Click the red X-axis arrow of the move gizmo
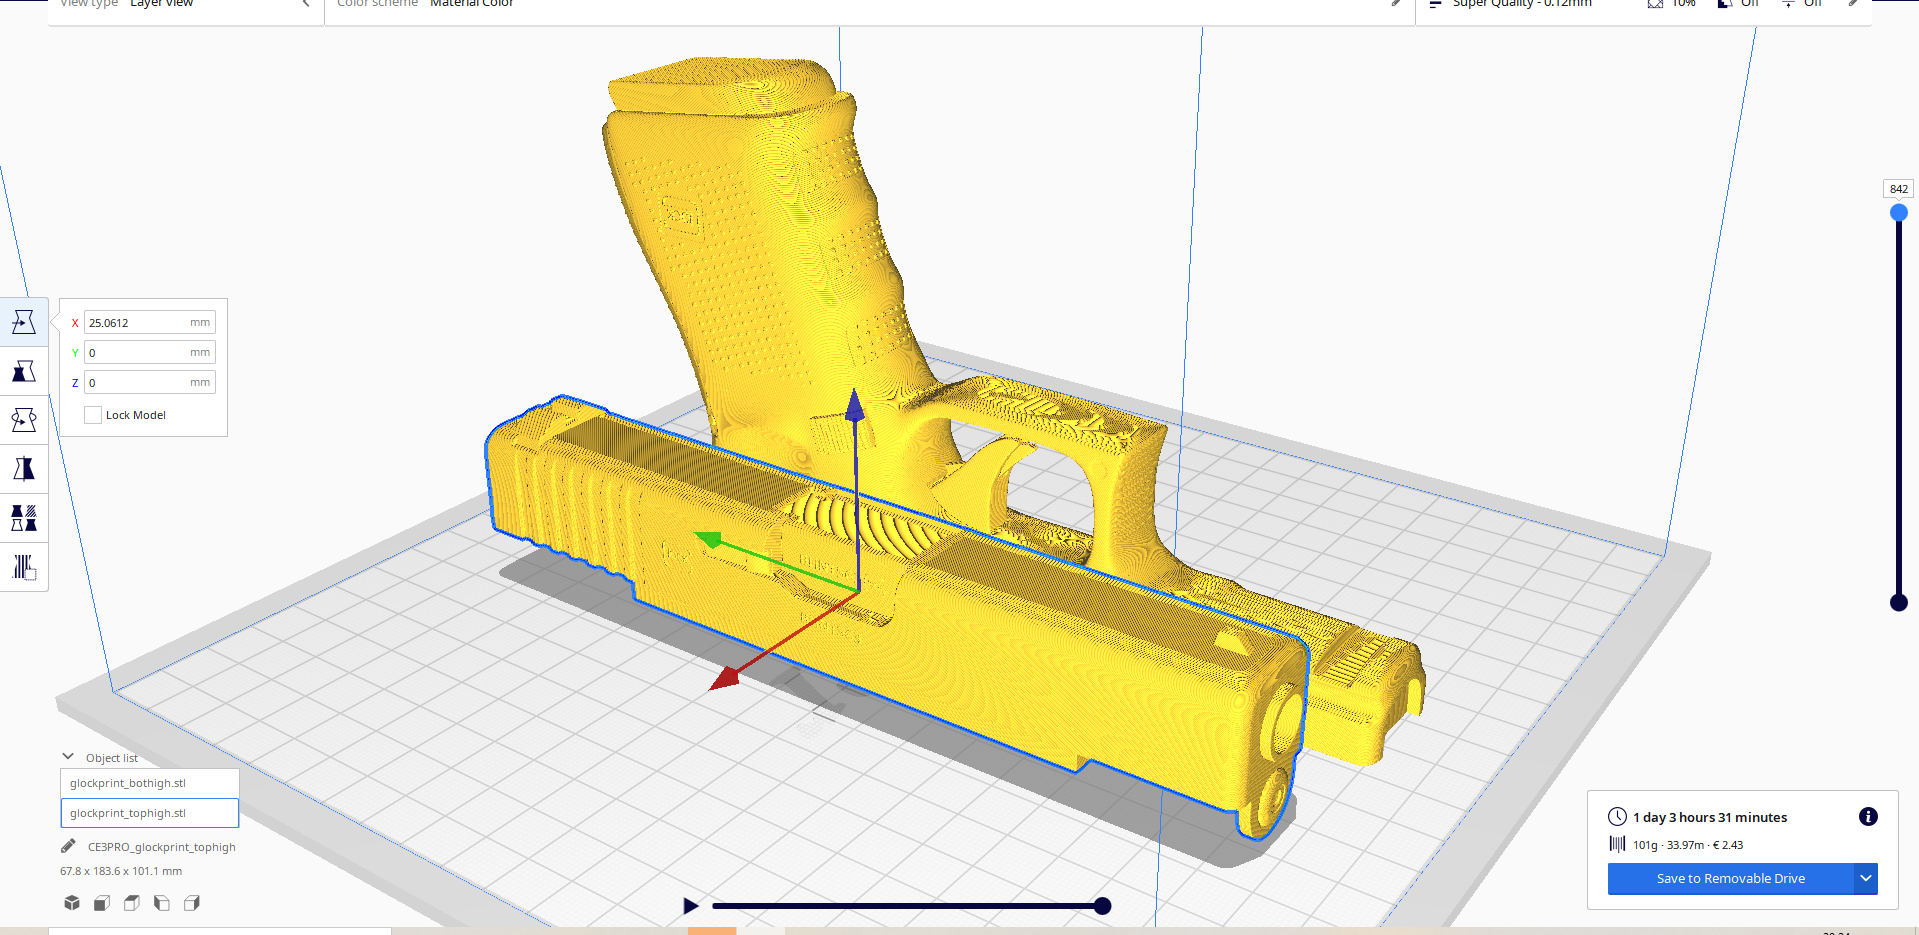 pos(725,679)
